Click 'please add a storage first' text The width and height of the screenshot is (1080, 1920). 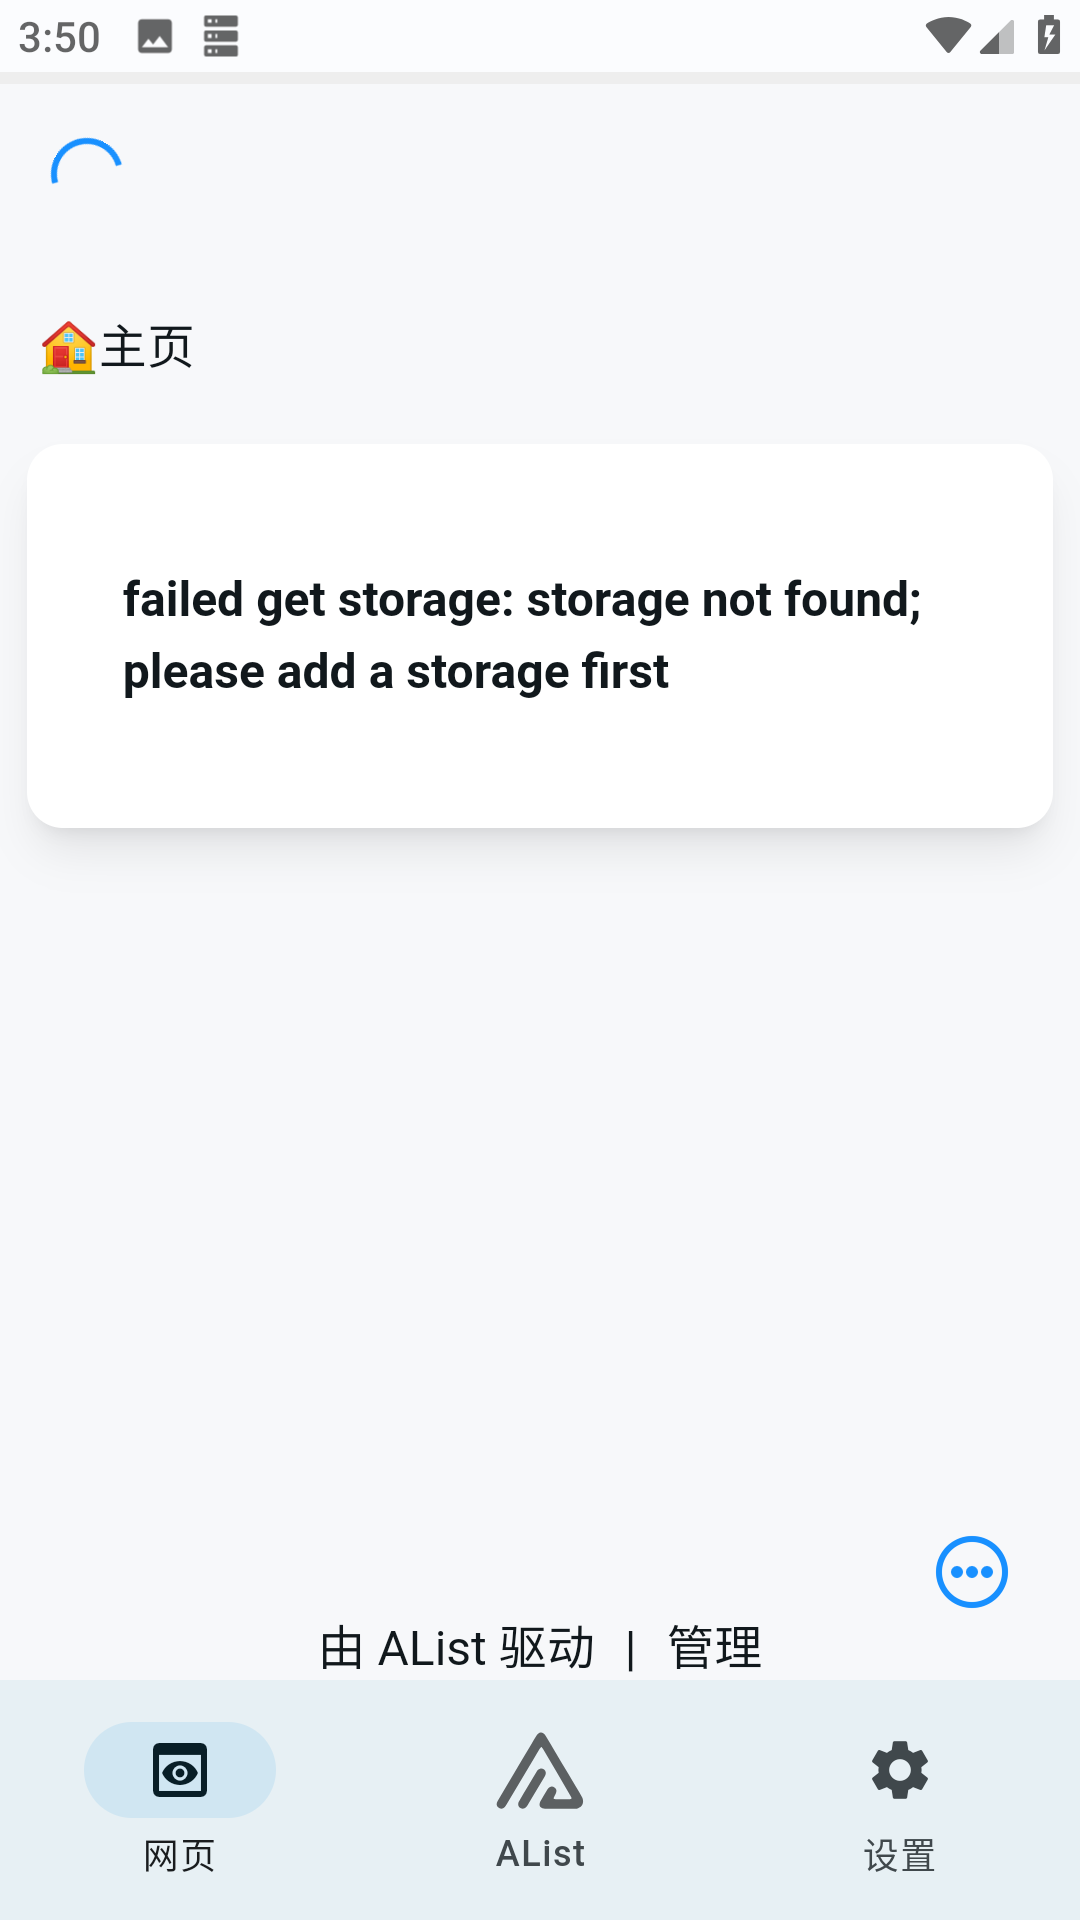396,672
